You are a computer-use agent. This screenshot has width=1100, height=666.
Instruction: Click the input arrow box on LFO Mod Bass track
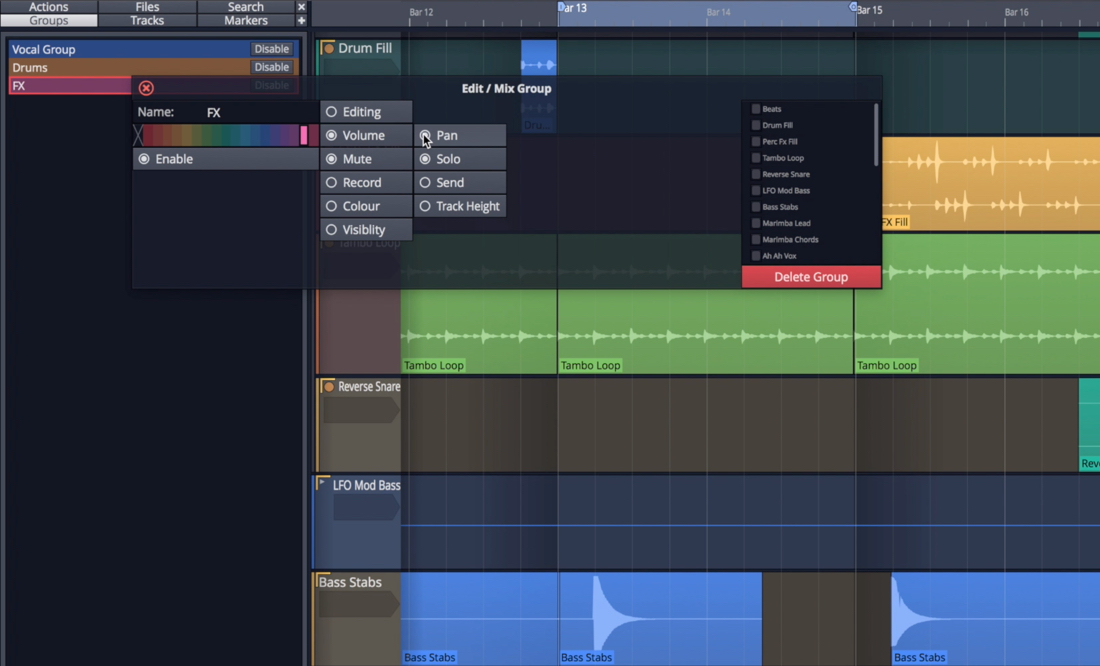tap(364, 507)
